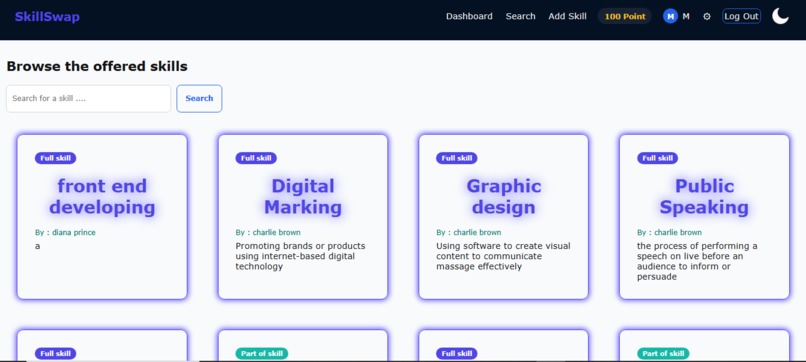806x362 pixels.
Task: Click the Search button beside the field
Action: 199,98
